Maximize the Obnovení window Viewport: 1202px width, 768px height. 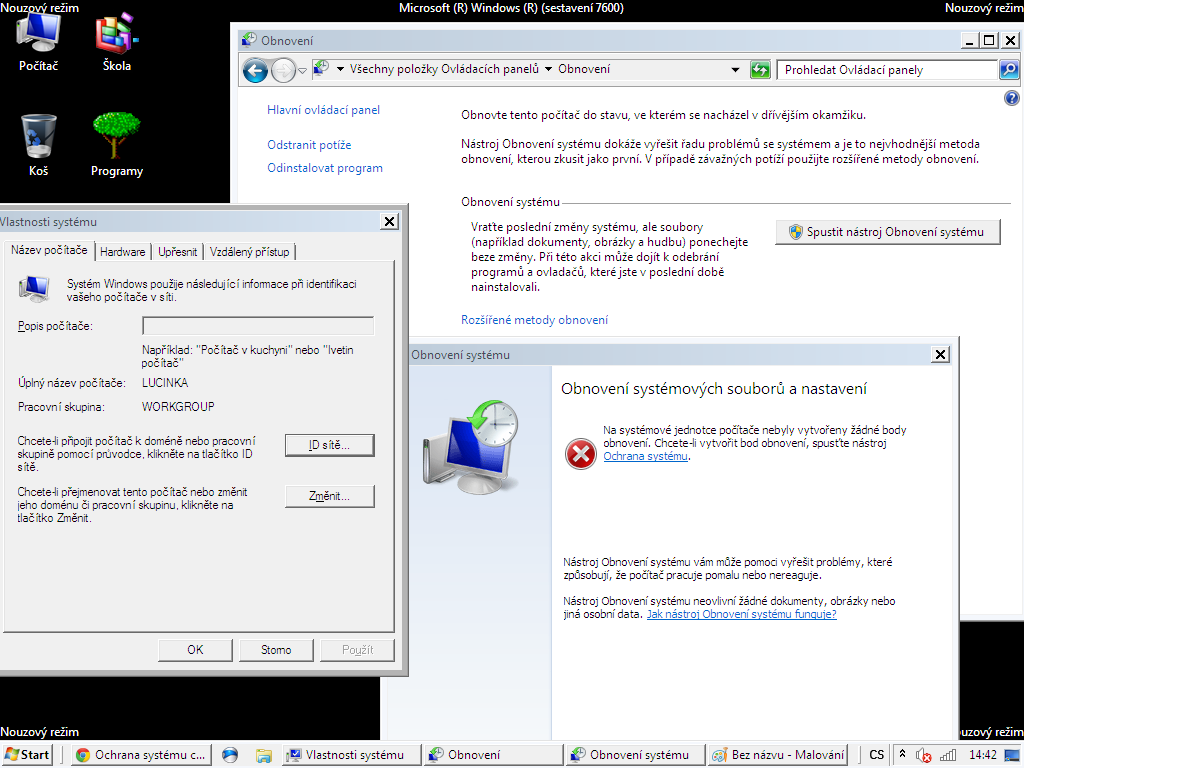click(x=989, y=40)
